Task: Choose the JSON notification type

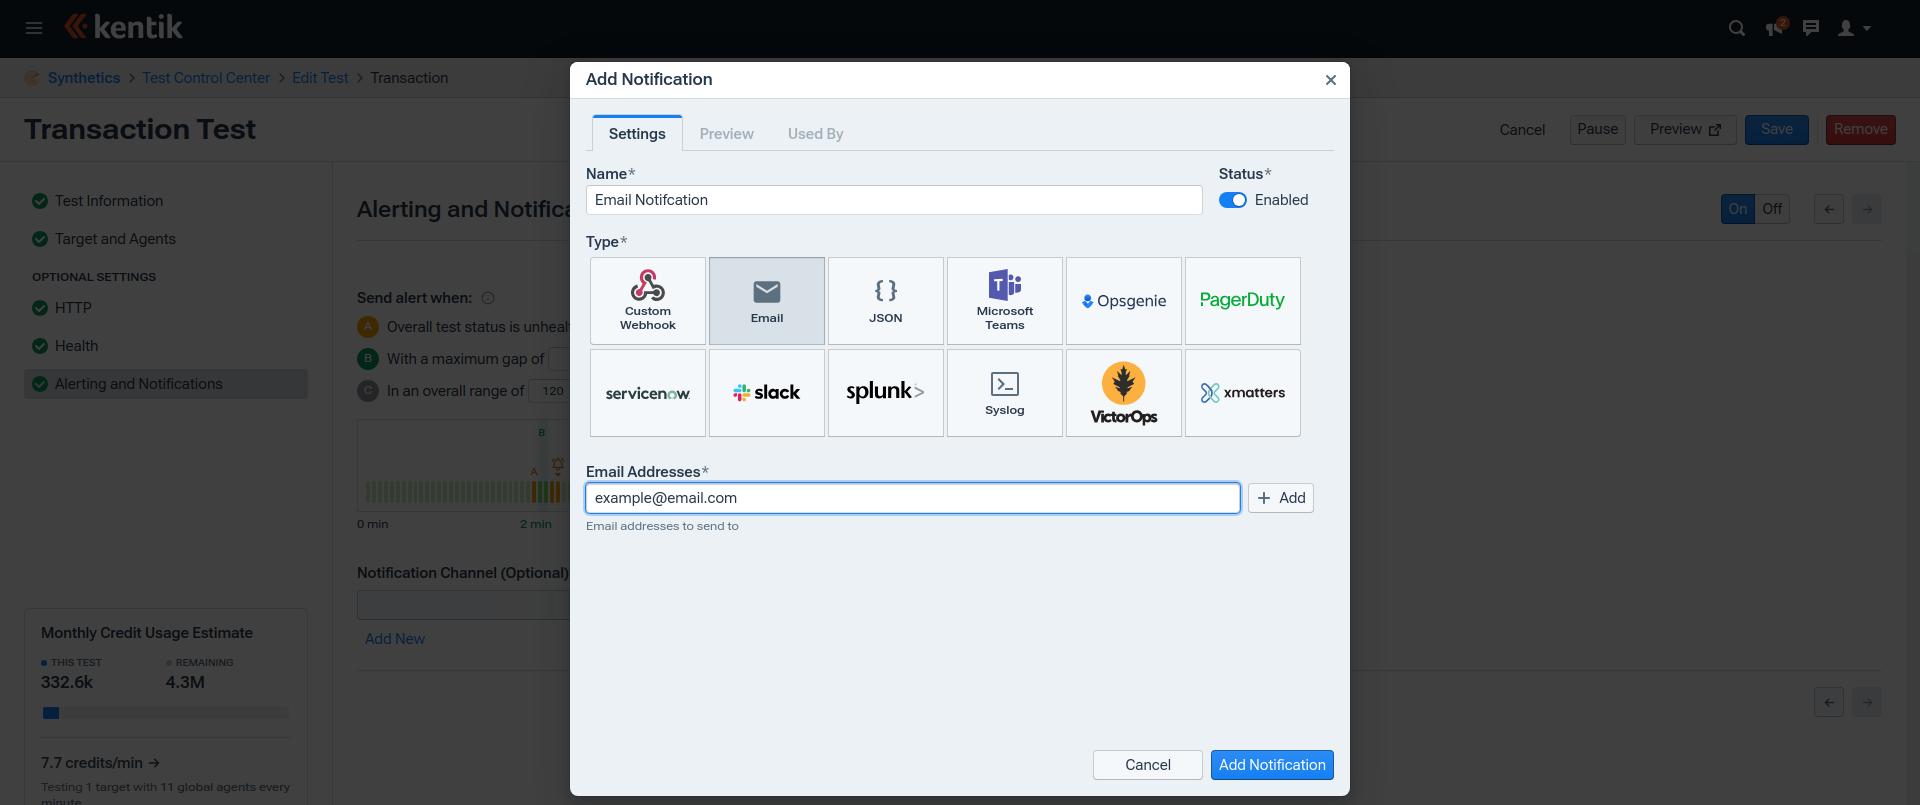Action: coord(886,301)
